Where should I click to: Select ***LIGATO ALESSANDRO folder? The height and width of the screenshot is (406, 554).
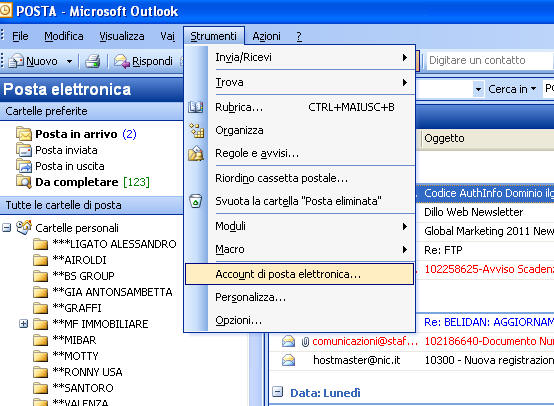pos(114,244)
